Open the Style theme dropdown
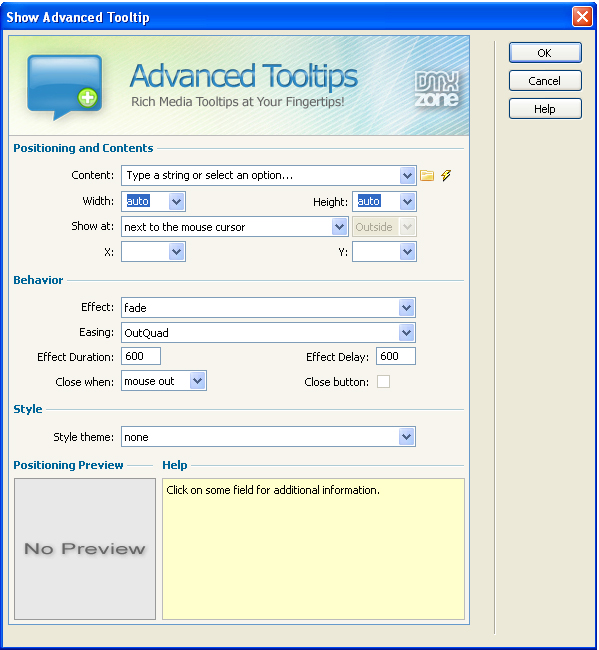The width and height of the screenshot is (599, 650). 407,437
